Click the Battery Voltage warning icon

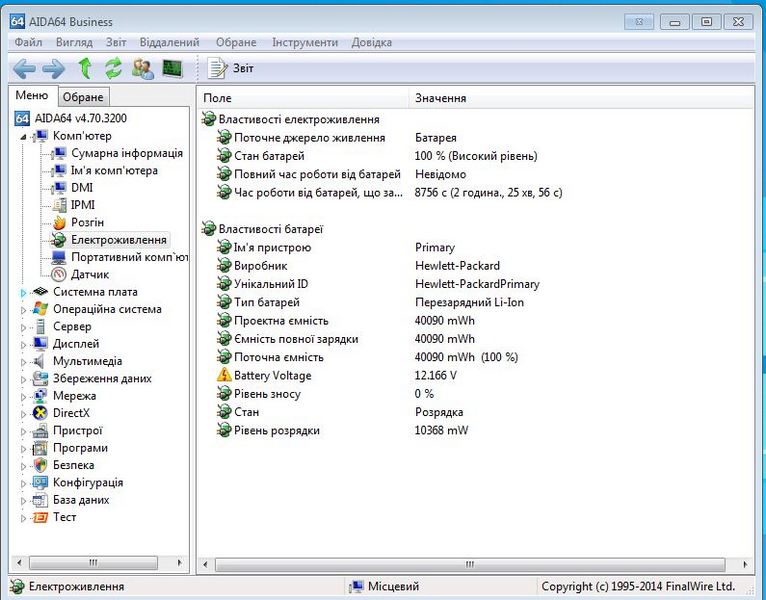pos(224,376)
